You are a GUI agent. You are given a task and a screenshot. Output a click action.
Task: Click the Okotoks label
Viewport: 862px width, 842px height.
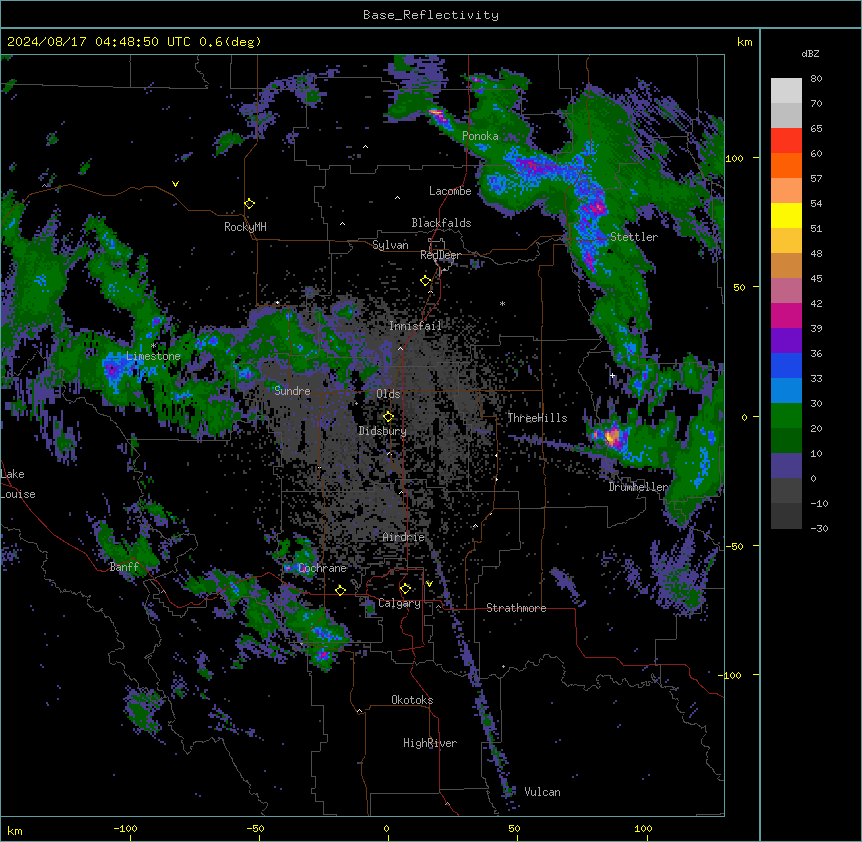pyautogui.click(x=412, y=700)
